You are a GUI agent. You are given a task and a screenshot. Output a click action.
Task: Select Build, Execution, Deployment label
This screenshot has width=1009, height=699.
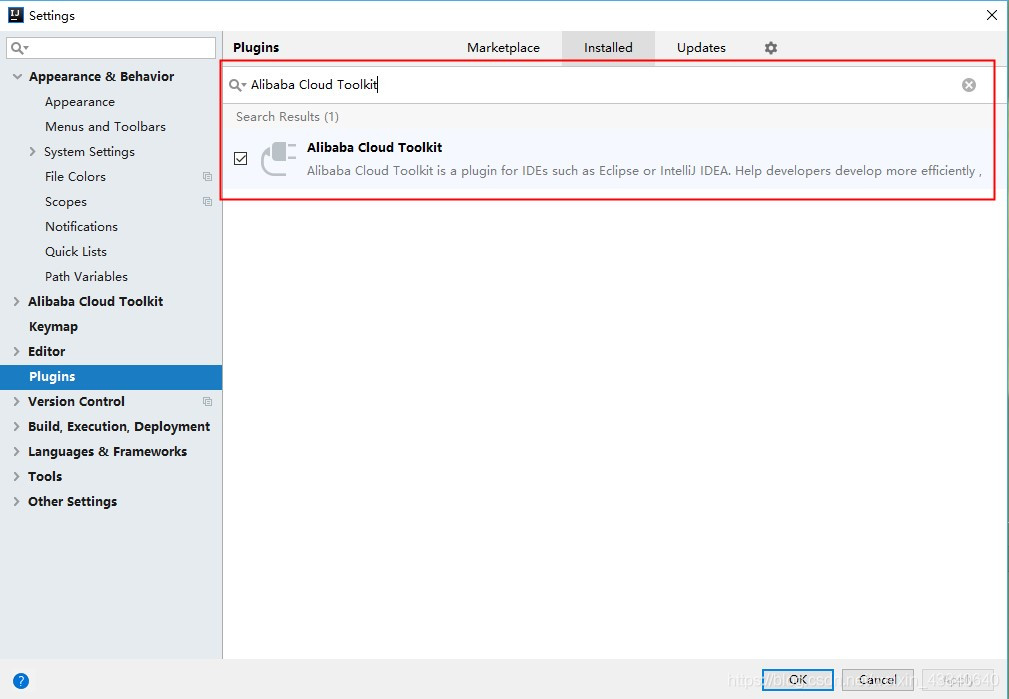pos(119,426)
